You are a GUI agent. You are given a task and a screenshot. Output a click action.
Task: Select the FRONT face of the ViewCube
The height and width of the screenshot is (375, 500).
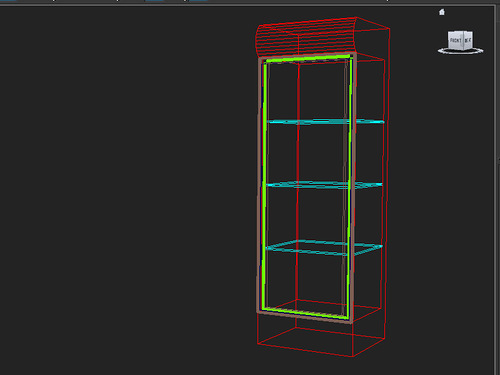coord(455,40)
